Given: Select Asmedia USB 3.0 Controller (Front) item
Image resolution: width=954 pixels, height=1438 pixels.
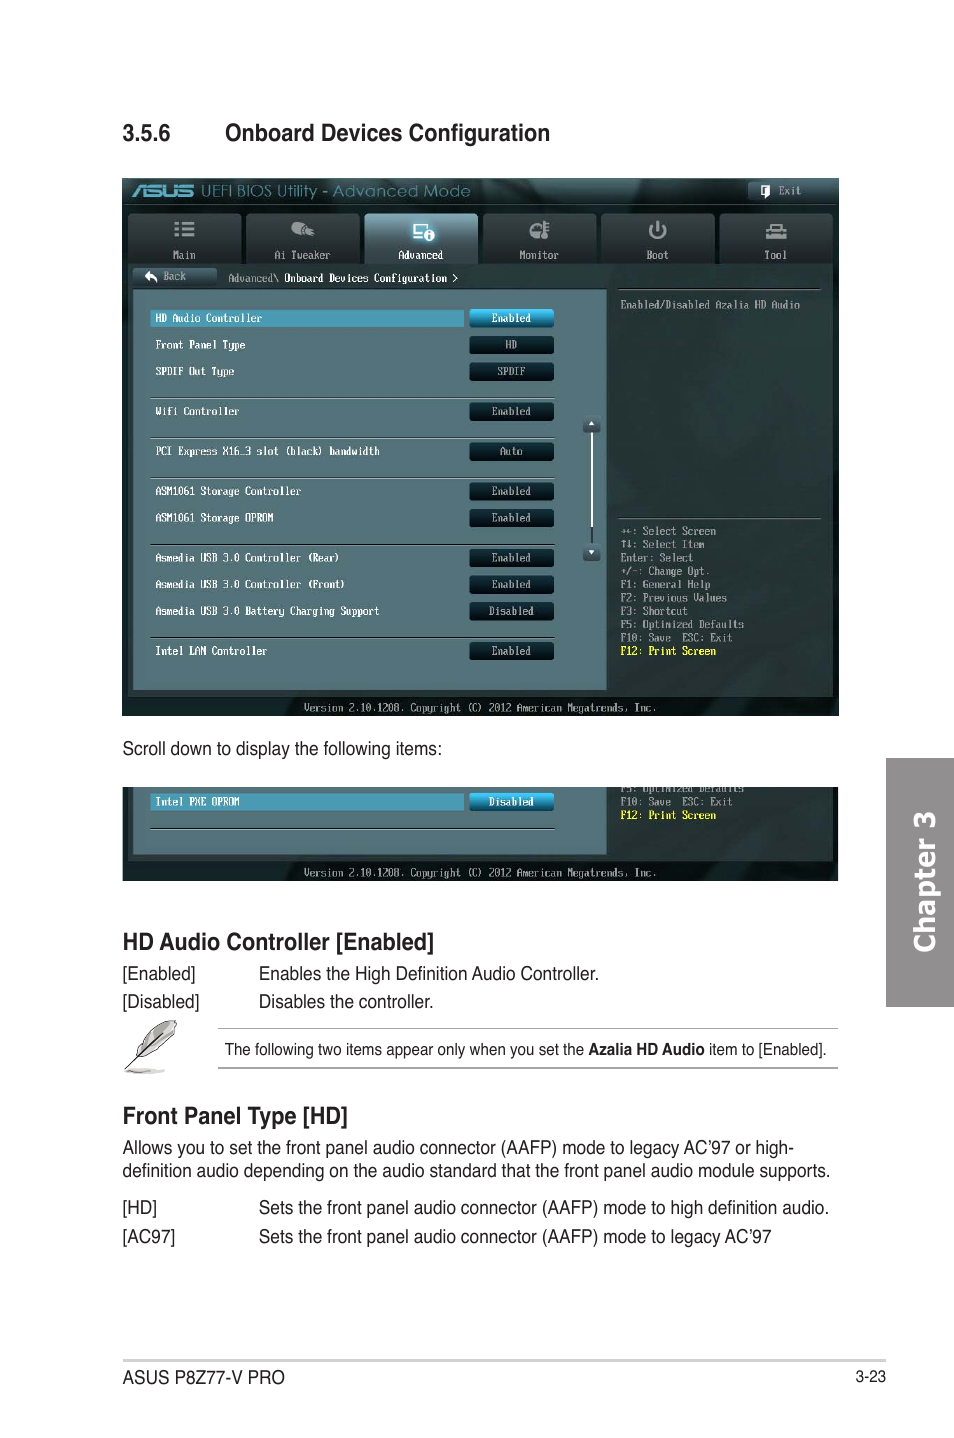Looking at the screenshot, I should pos(250,584).
